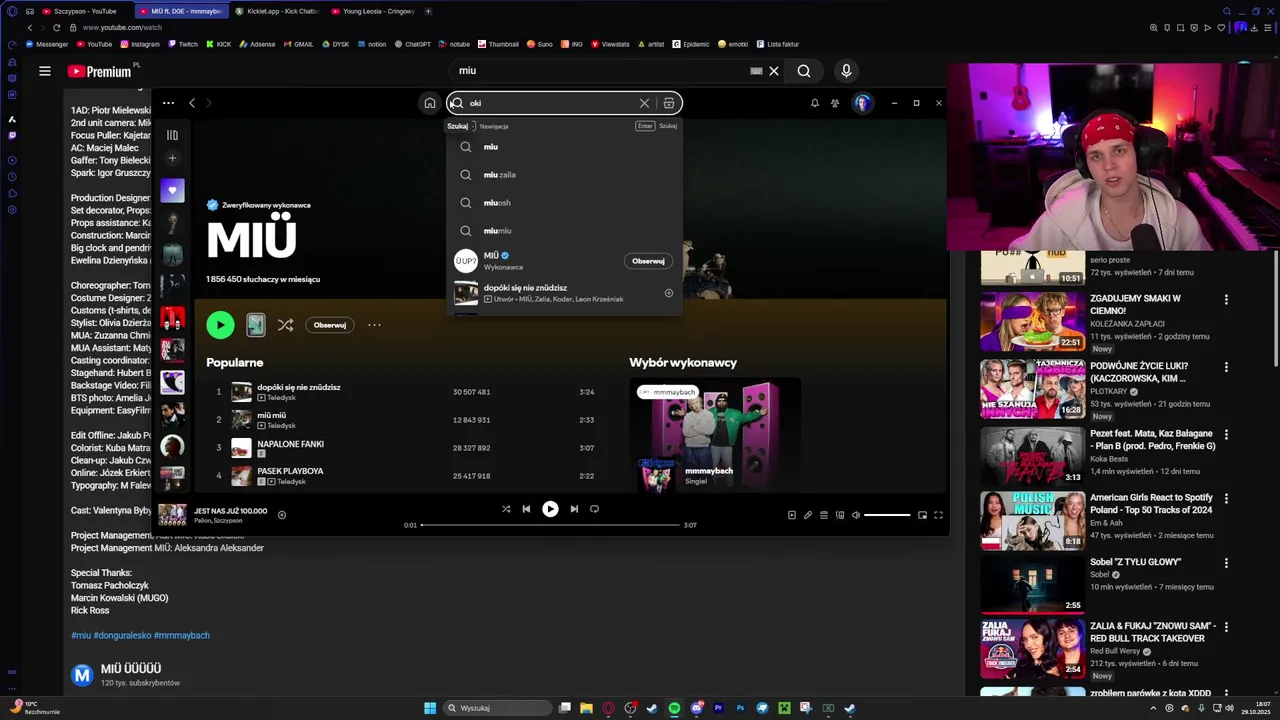Open Spotify profile avatar
This screenshot has width=1280, height=720.
(x=862, y=103)
